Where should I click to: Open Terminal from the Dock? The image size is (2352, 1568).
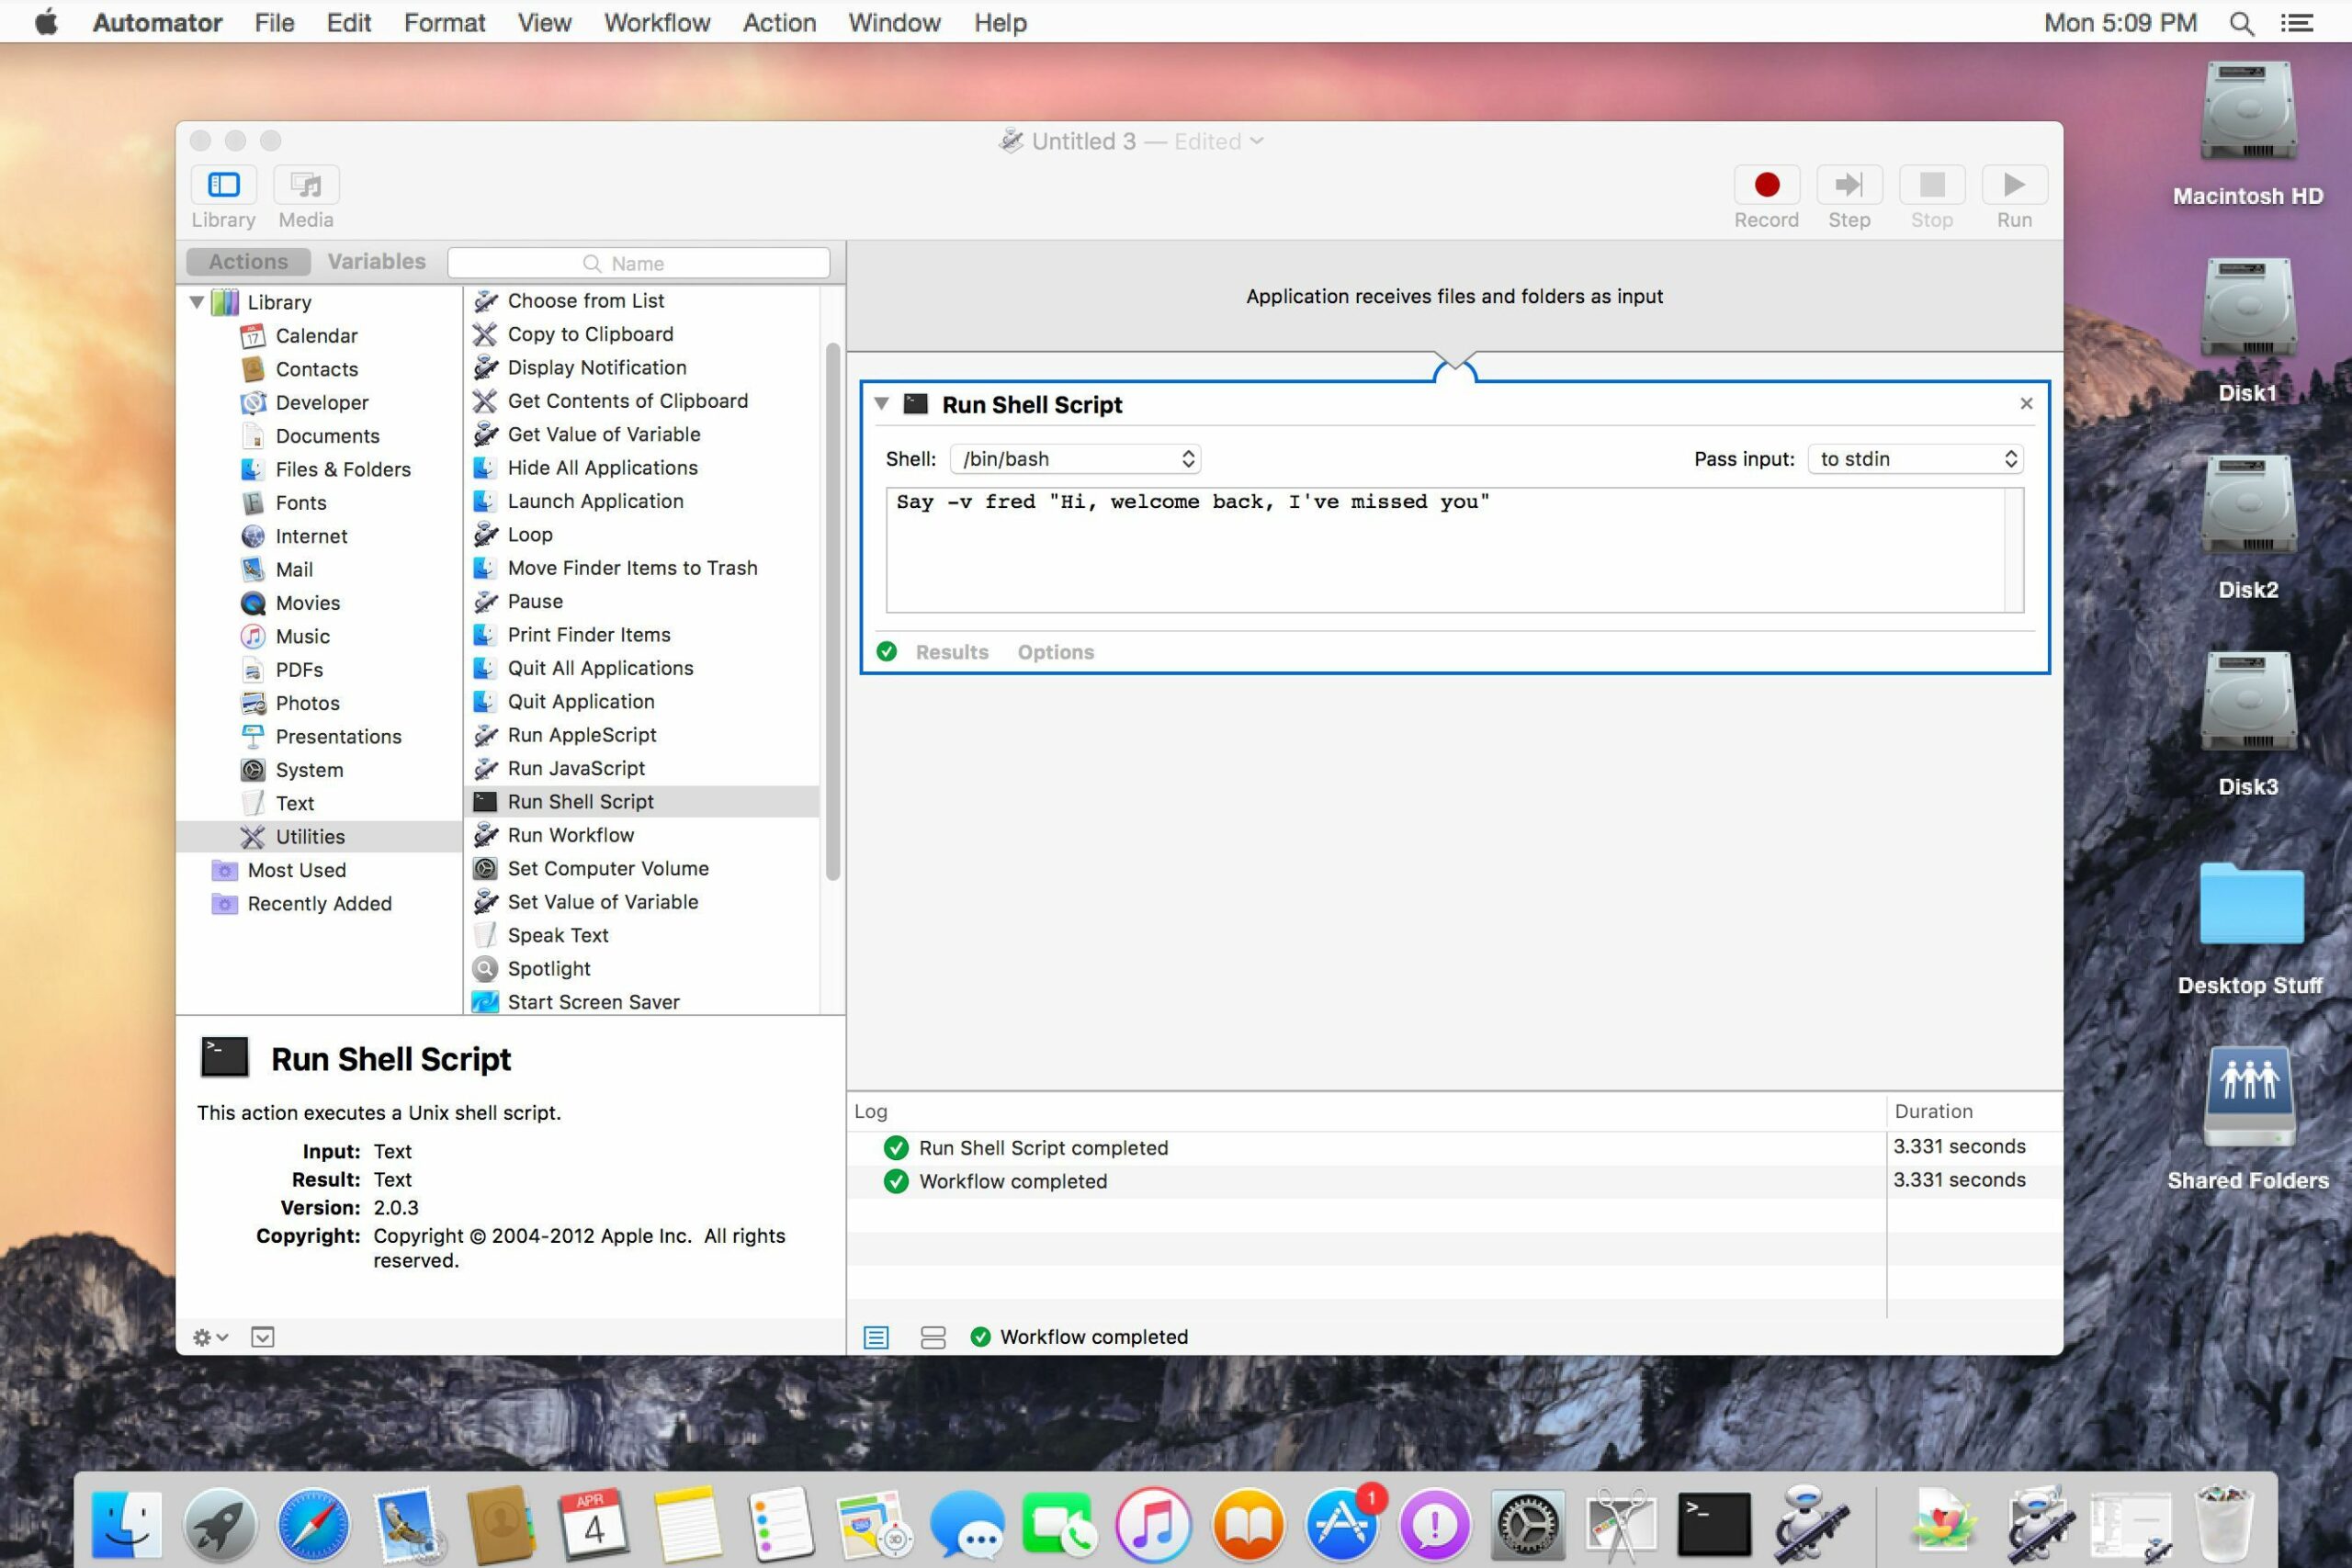(1714, 1524)
